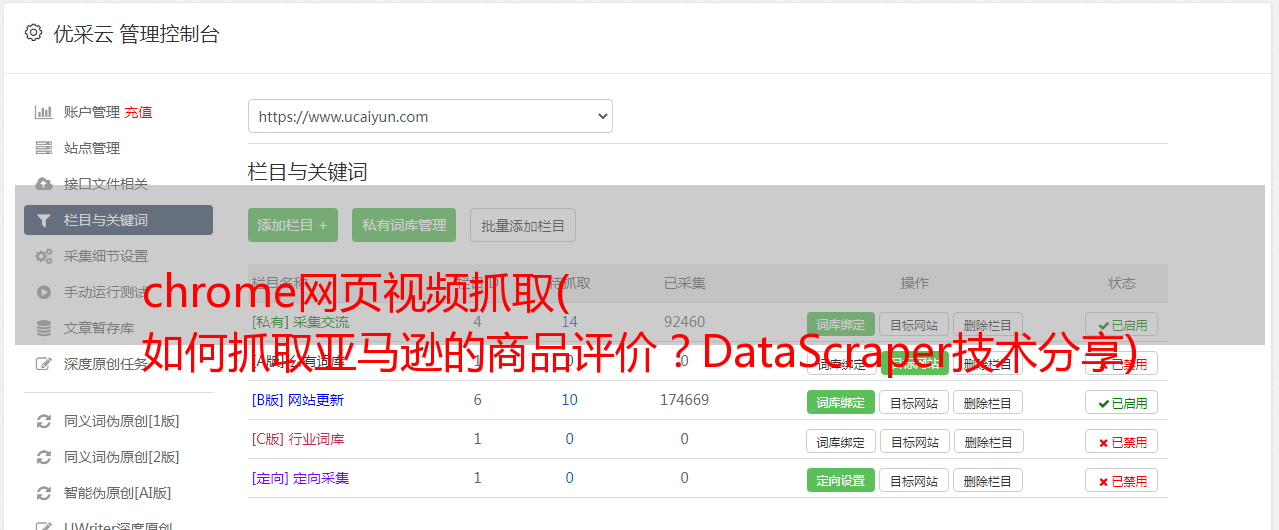Click the refresh icon beside 智能伪原创[AI版]
This screenshot has height=530, width=1279.
(43, 493)
